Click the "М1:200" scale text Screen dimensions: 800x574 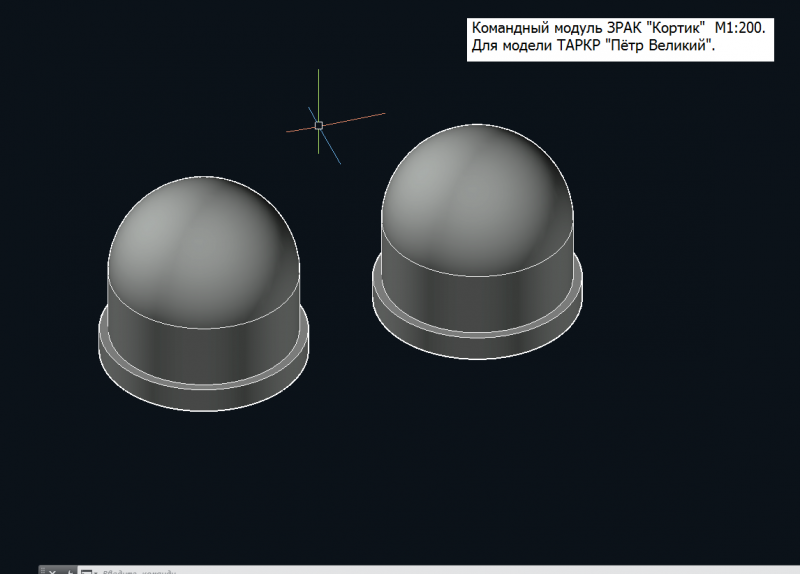pos(740,29)
